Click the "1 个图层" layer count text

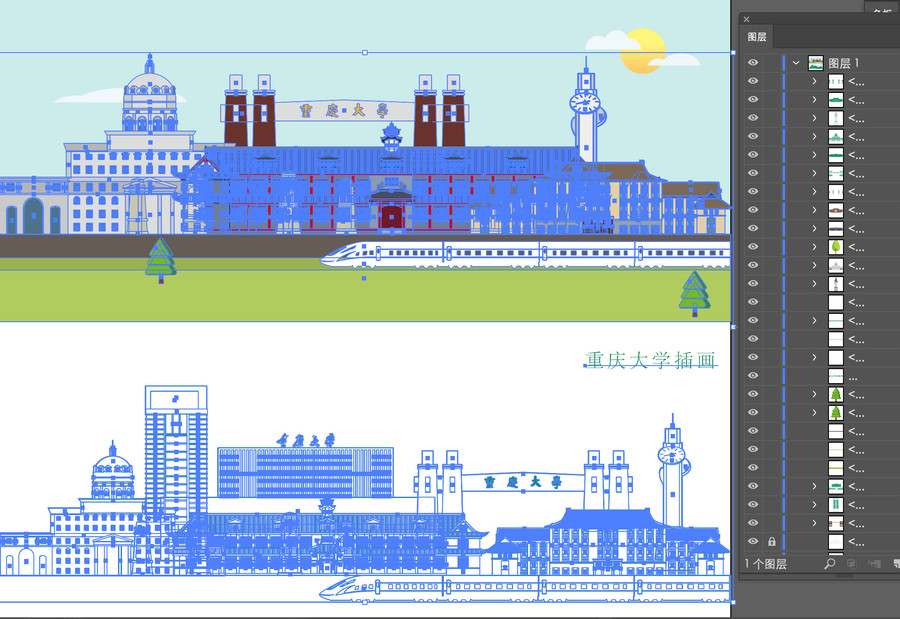[x=766, y=563]
